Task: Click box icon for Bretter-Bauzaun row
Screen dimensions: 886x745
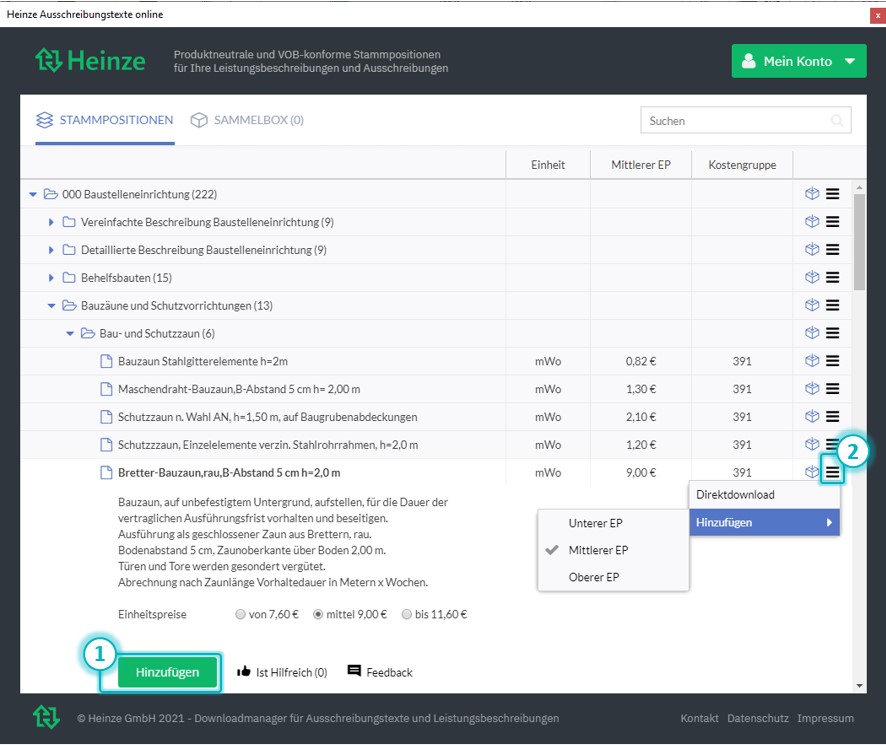Action: [x=812, y=471]
